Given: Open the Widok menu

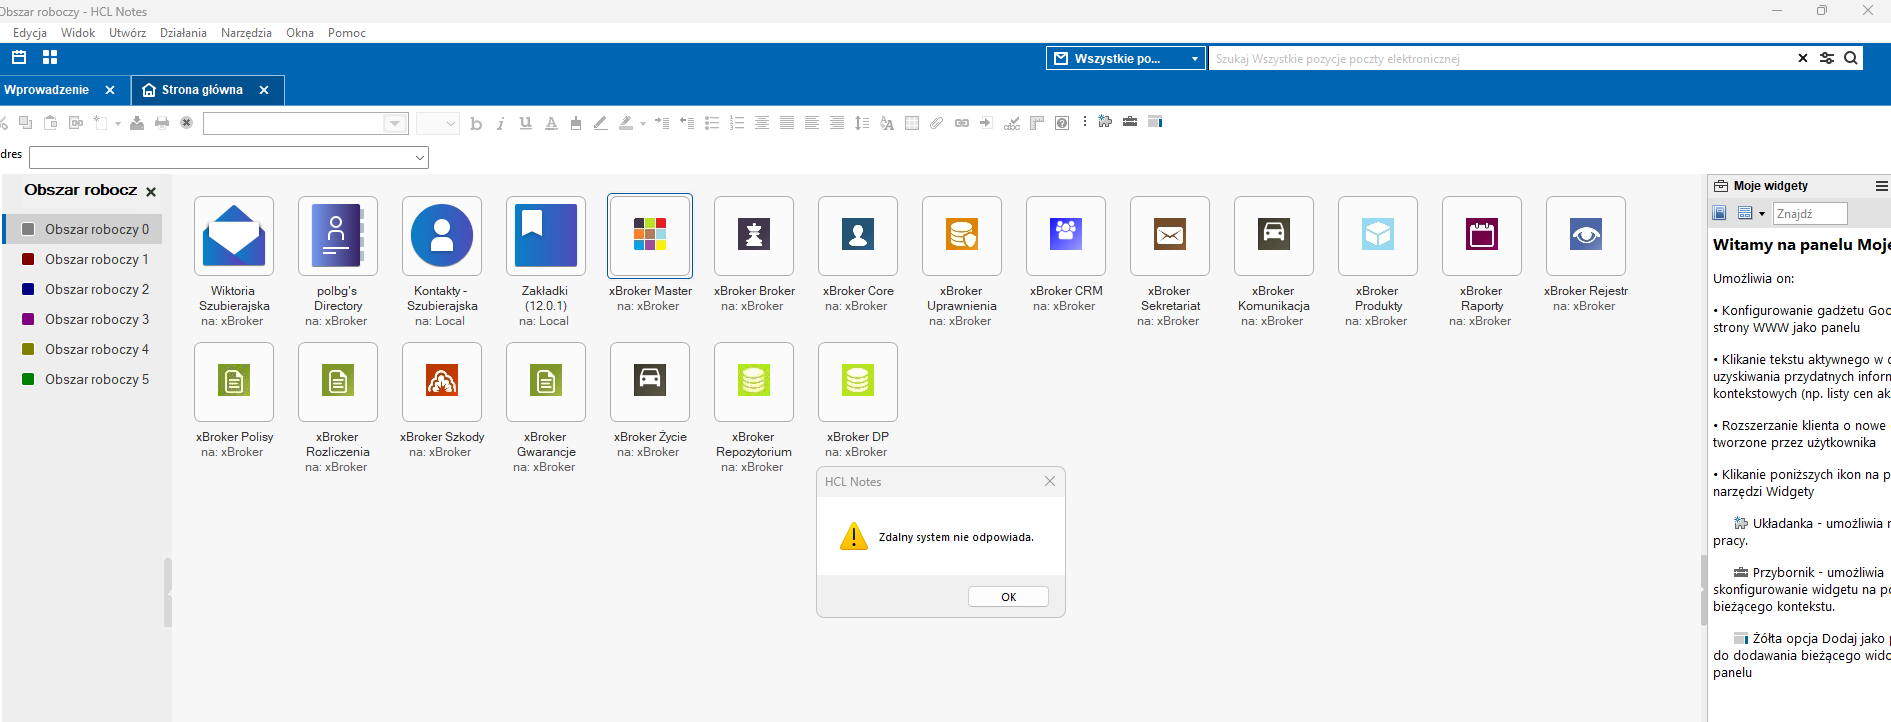Looking at the screenshot, I should pos(78,33).
